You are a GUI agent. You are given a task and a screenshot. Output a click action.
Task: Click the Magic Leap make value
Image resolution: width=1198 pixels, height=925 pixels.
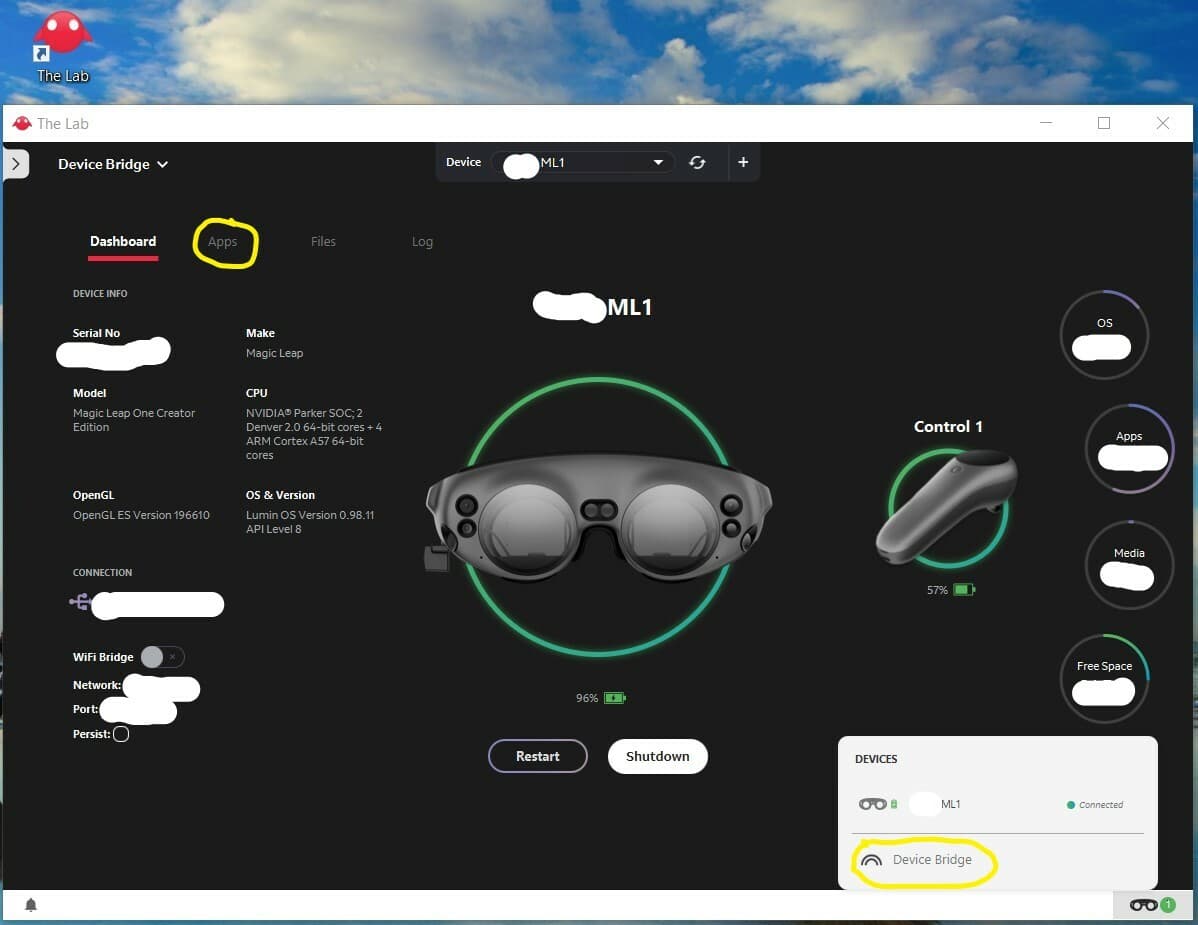pos(274,353)
